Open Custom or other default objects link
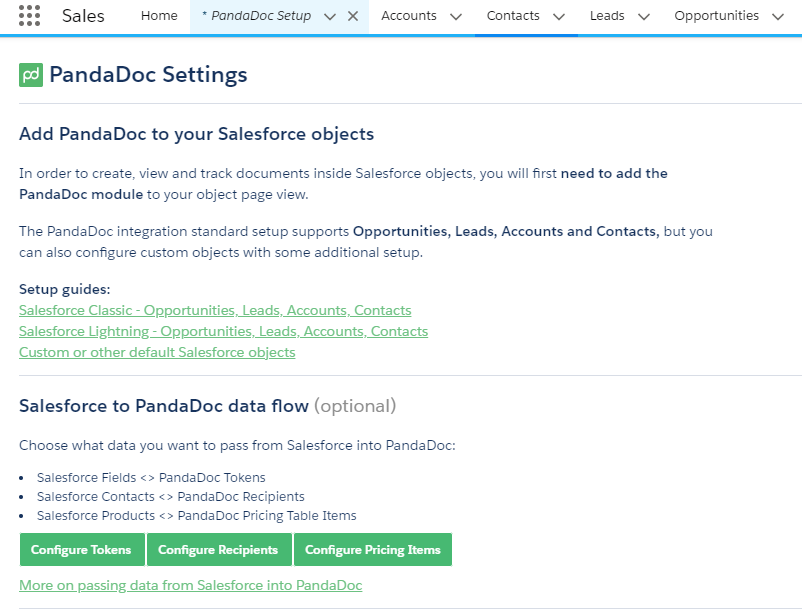This screenshot has height=610, width=802. [x=157, y=352]
